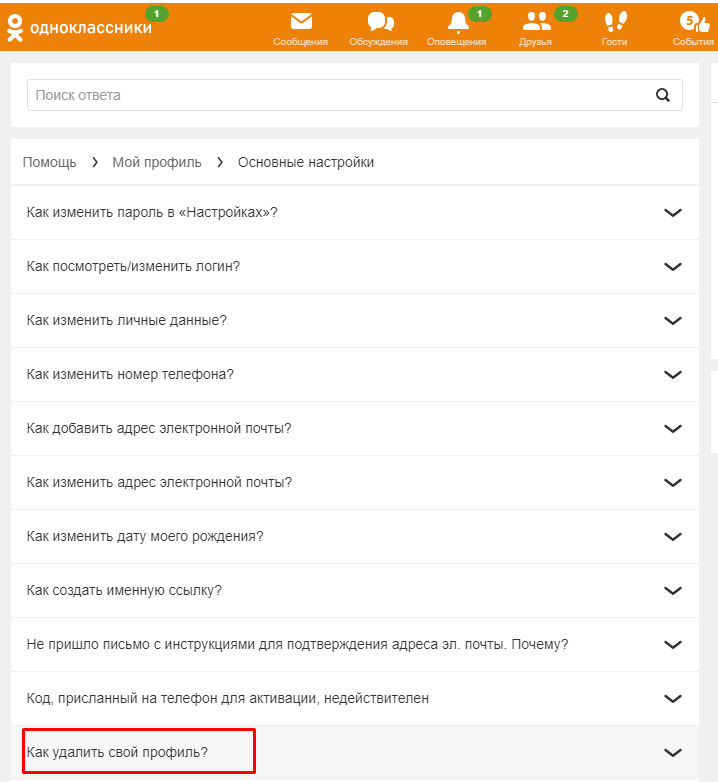718x782 pixels.
Task: Expand chevron for creating named link
Action: tap(673, 591)
